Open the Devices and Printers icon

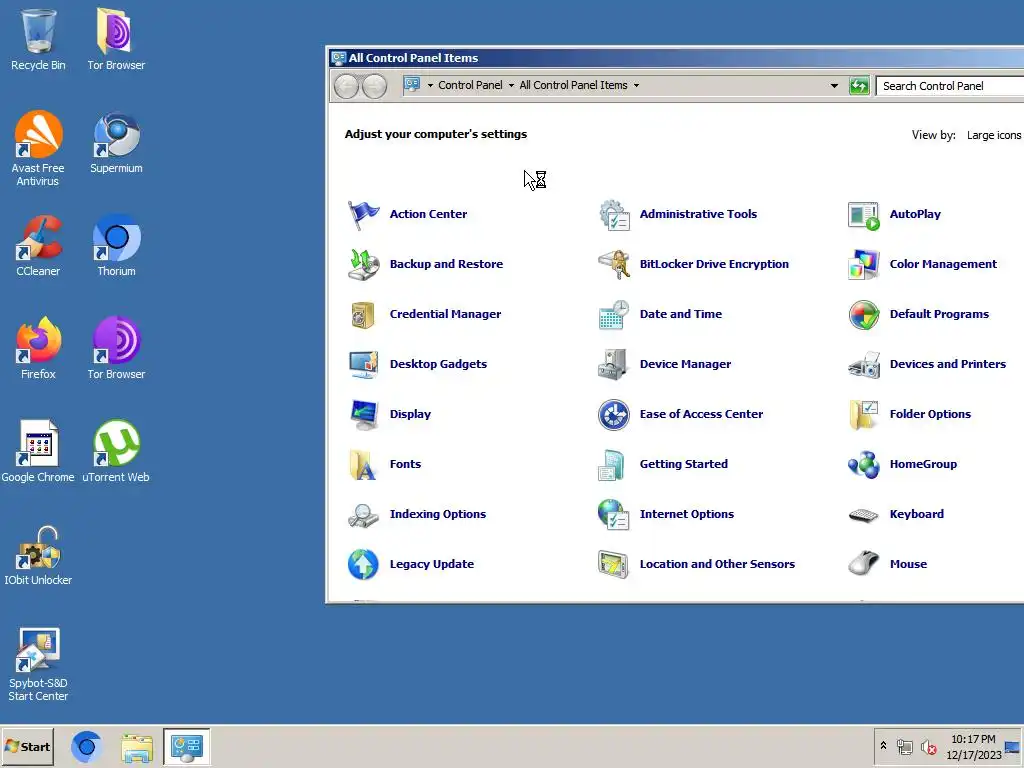pos(863,364)
